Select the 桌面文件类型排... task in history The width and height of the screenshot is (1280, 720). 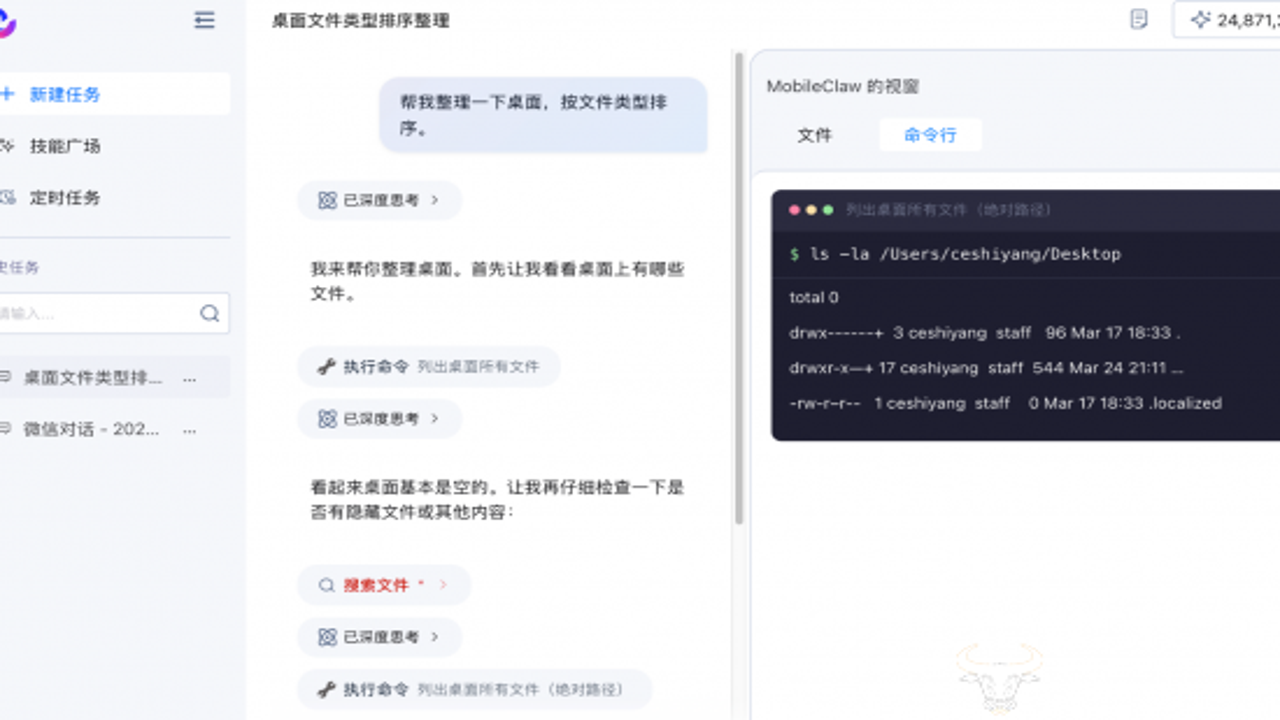(113, 378)
